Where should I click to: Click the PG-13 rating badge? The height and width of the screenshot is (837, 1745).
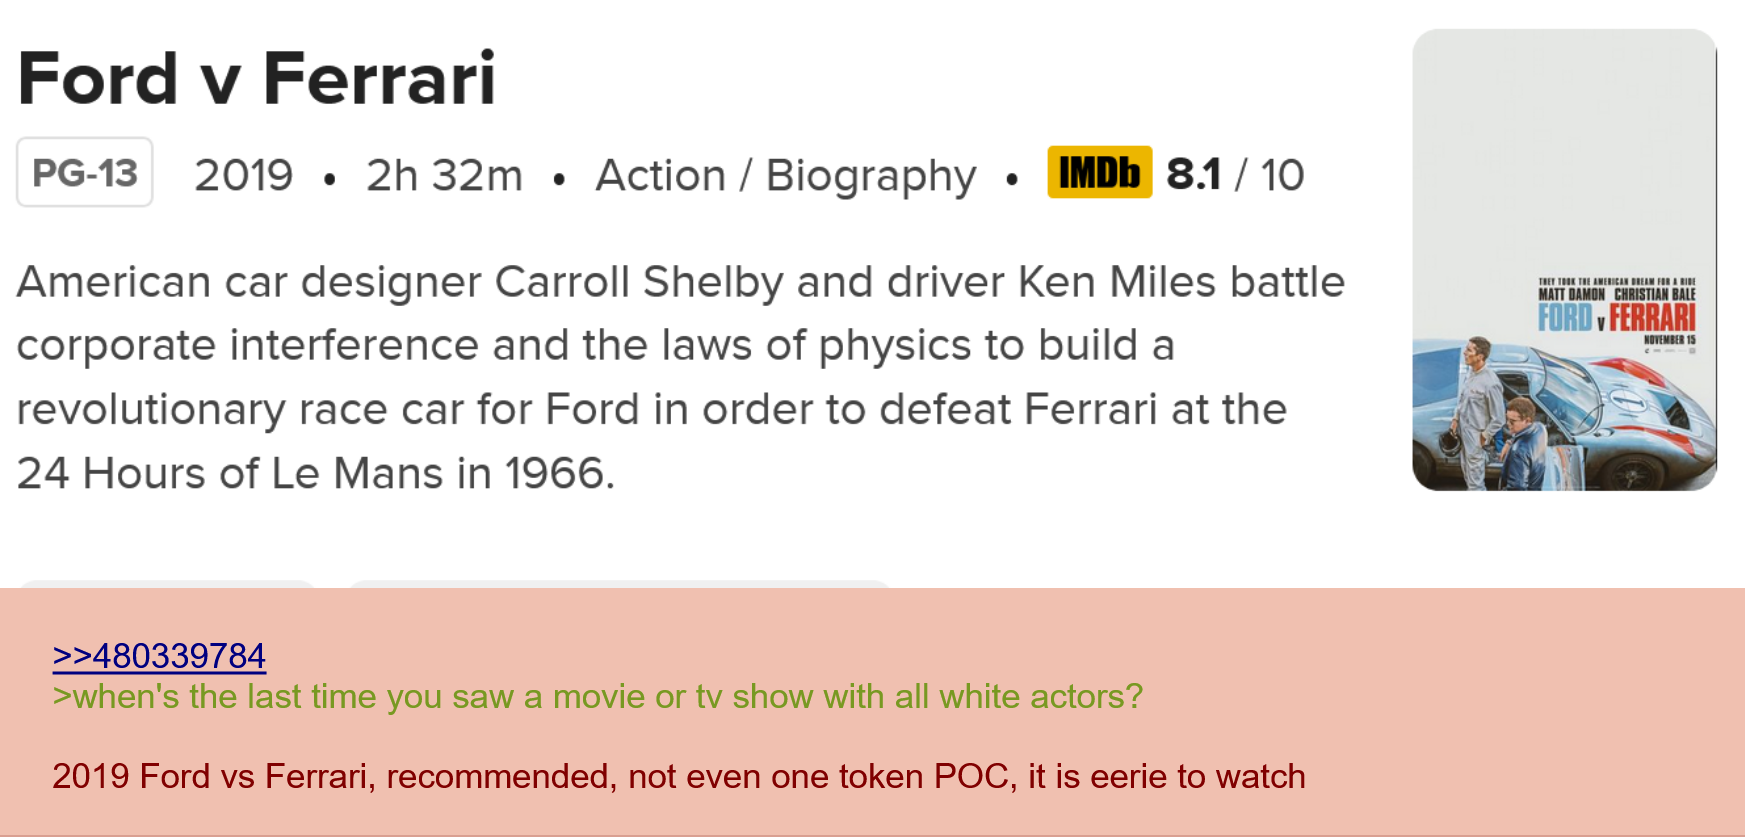click(x=85, y=173)
